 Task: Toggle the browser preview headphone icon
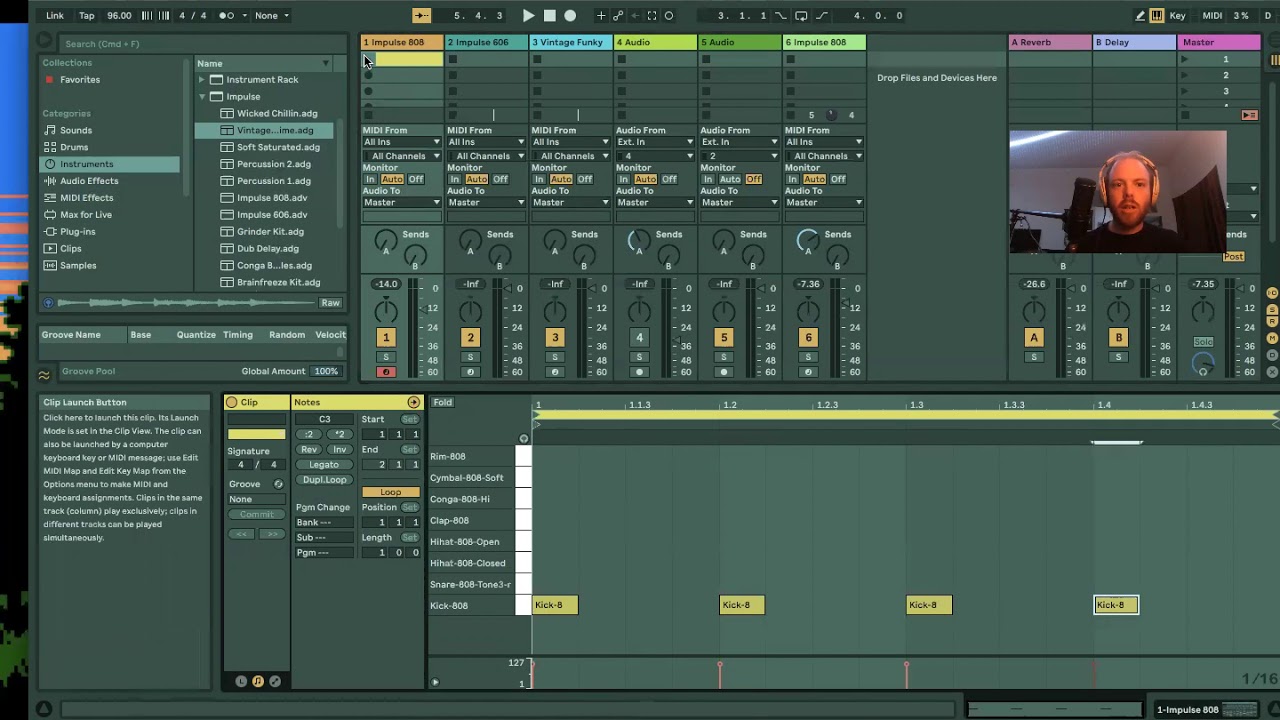click(48, 303)
